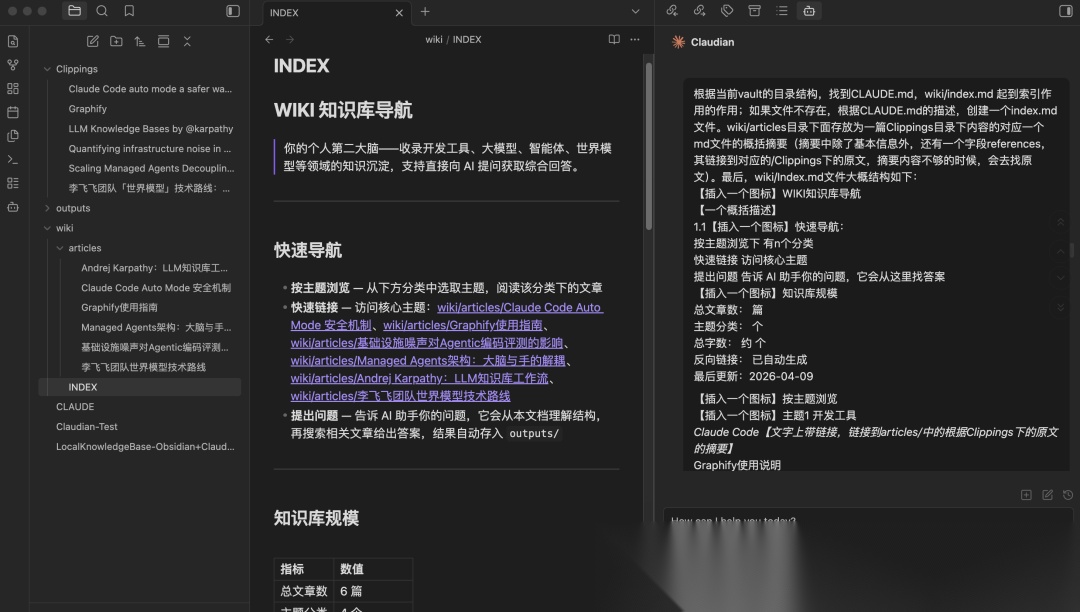1080x612 pixels.
Task: Click the checklist ribbon icon
Action: [x=12, y=183]
